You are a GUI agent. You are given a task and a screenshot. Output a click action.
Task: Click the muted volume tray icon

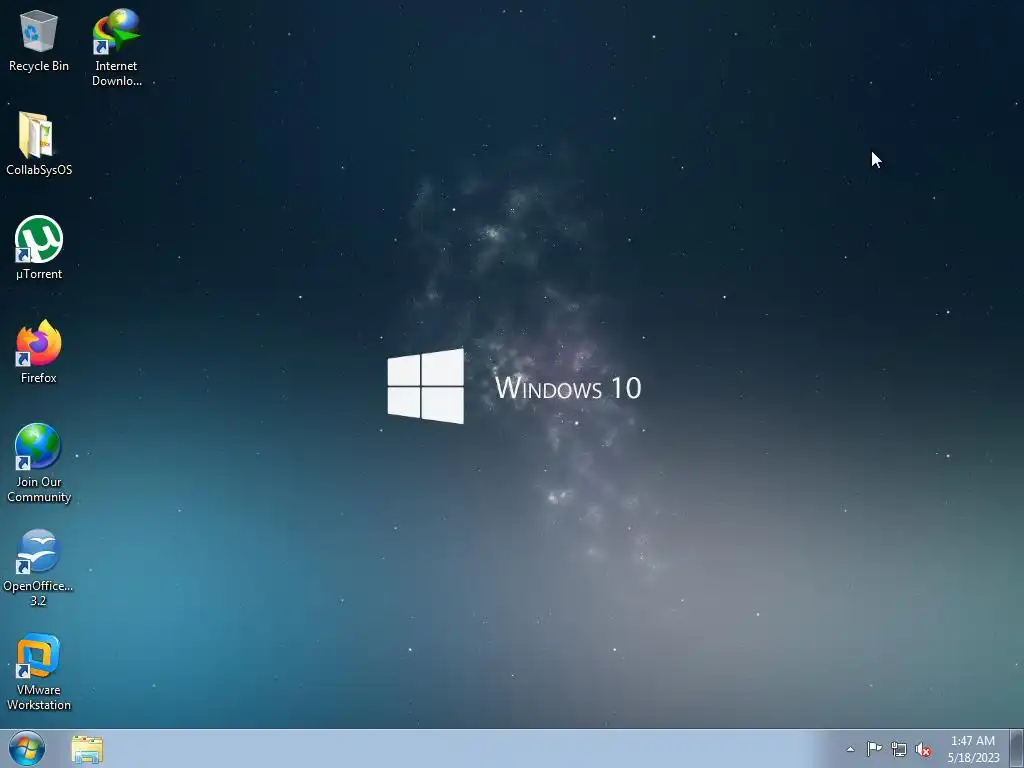(x=923, y=750)
